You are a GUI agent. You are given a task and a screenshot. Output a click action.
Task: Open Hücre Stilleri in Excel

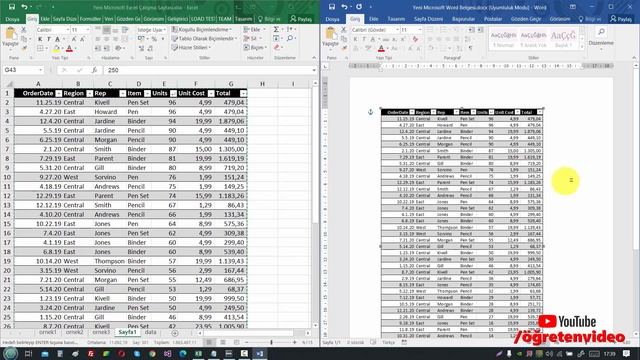(191, 47)
